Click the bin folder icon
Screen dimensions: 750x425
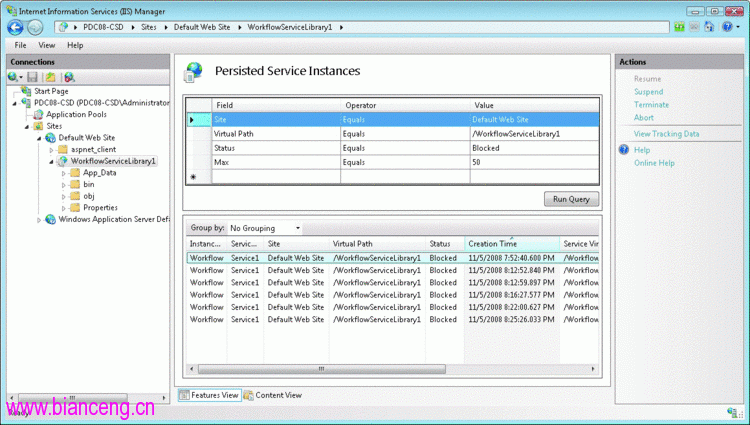pyautogui.click(x=75, y=185)
